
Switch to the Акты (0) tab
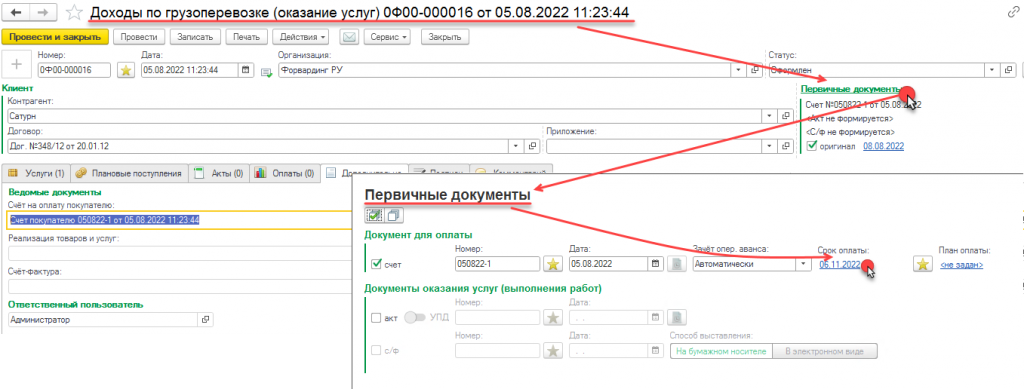pos(219,174)
